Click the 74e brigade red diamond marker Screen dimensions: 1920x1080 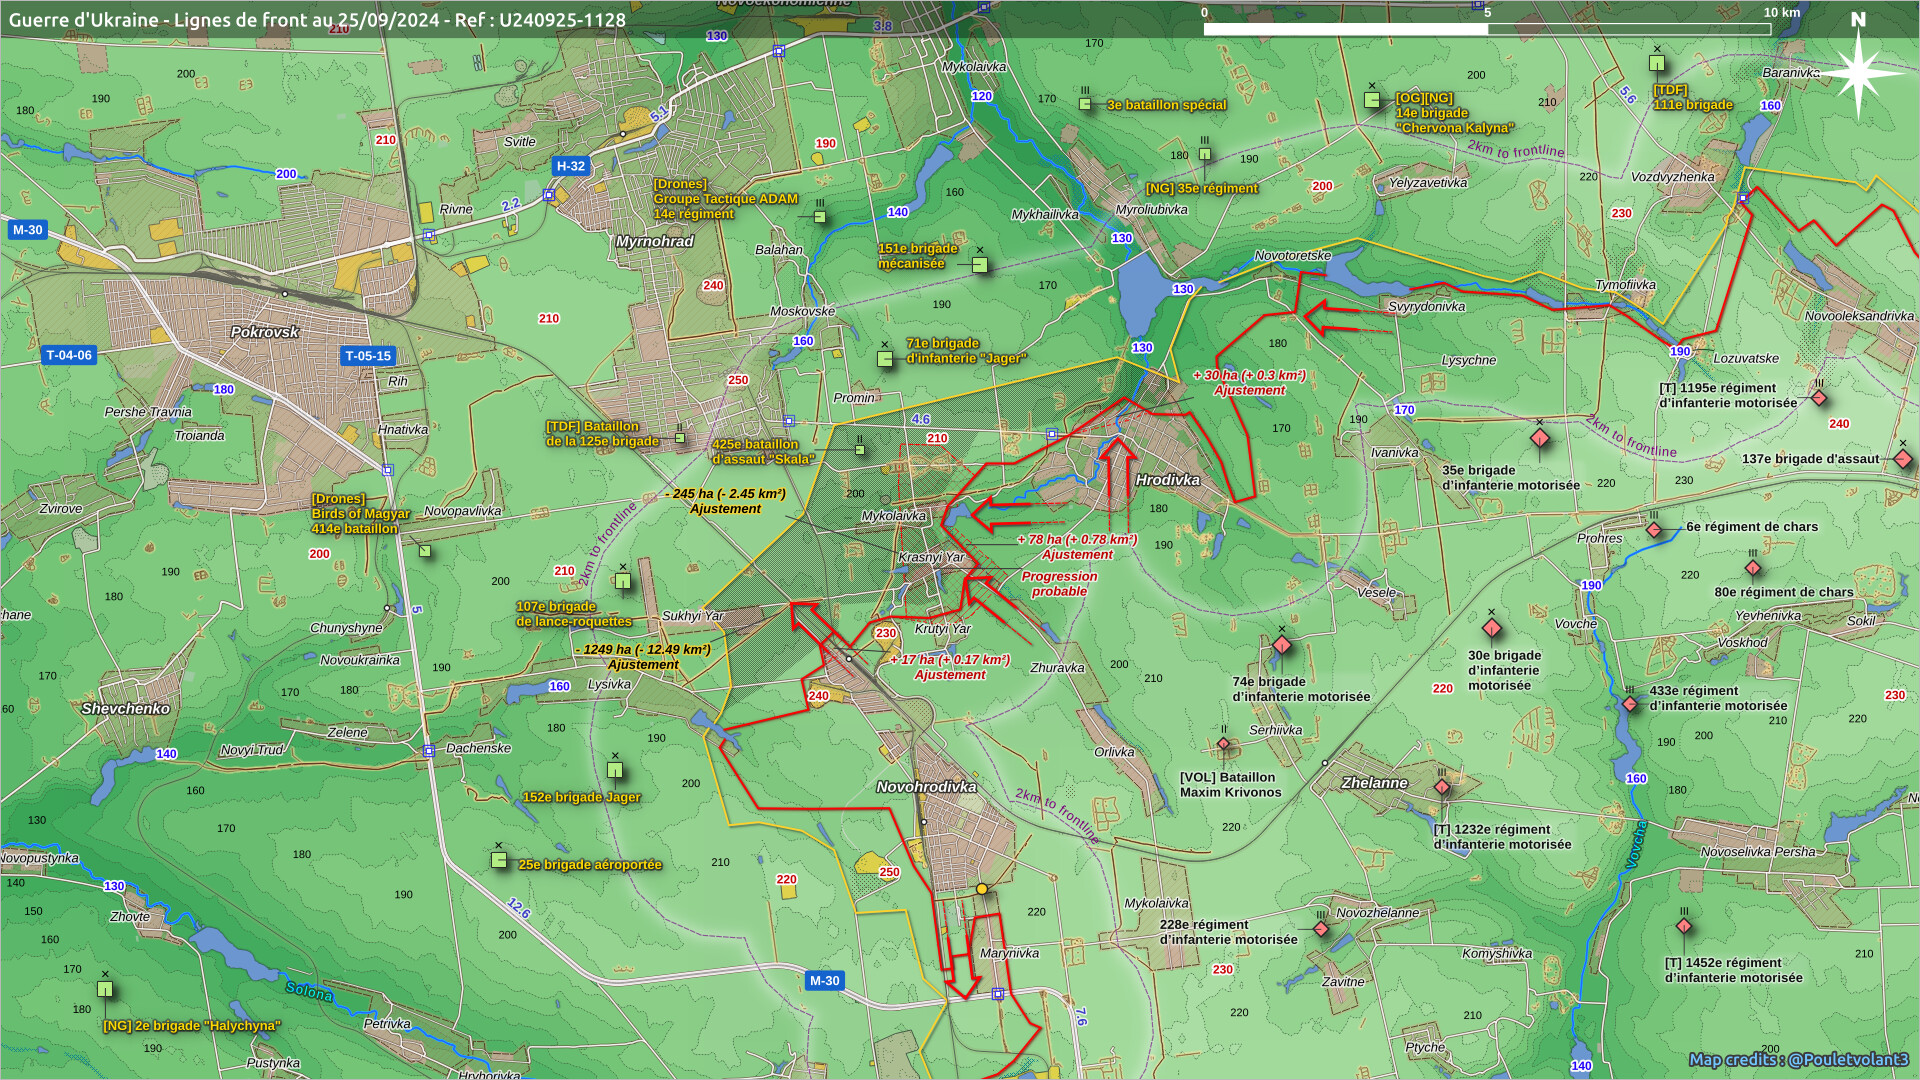(x=1281, y=645)
